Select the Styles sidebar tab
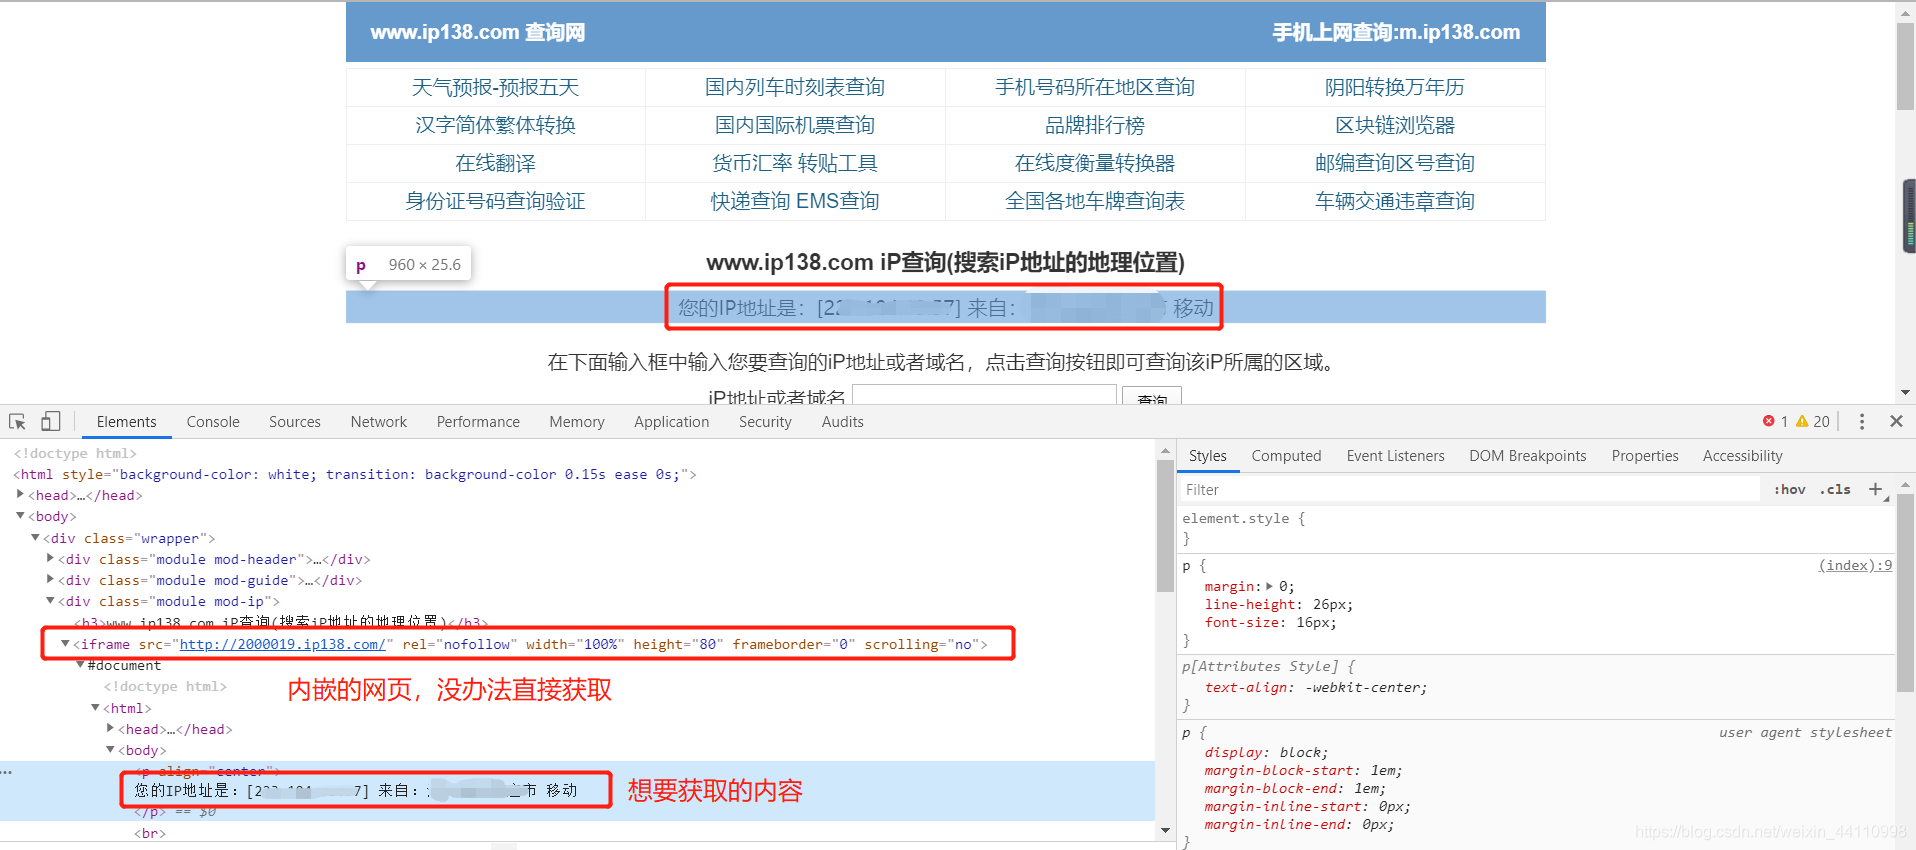 point(1208,456)
